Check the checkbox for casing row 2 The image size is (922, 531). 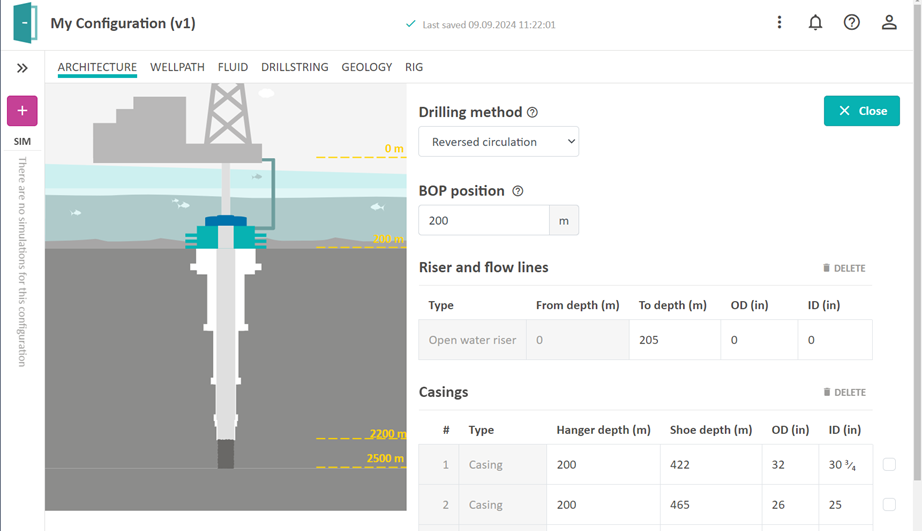coord(889,505)
